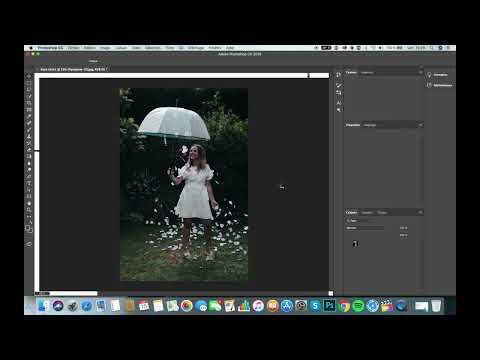Select the Blur tool

29,163
